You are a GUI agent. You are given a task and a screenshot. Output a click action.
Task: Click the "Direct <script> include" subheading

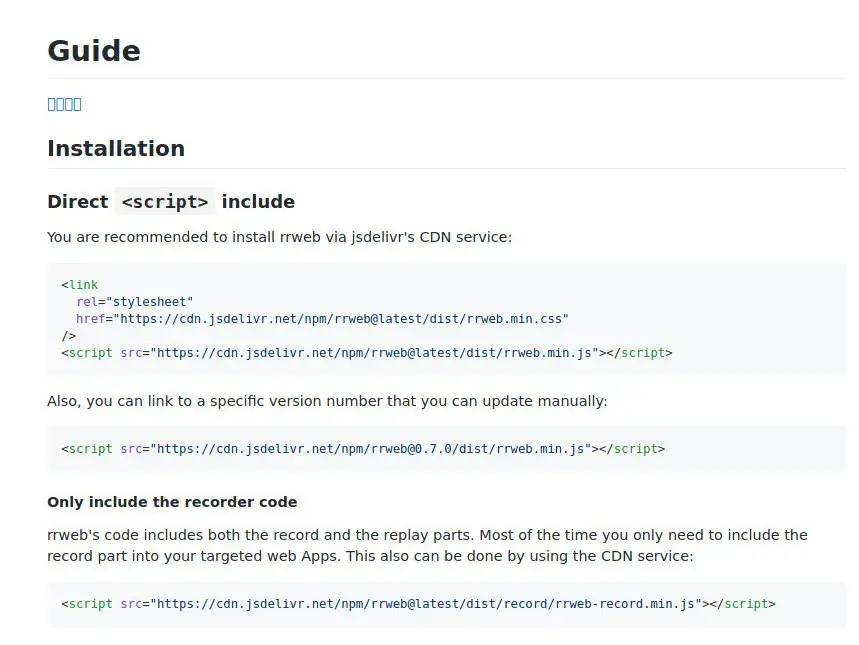click(x=171, y=202)
